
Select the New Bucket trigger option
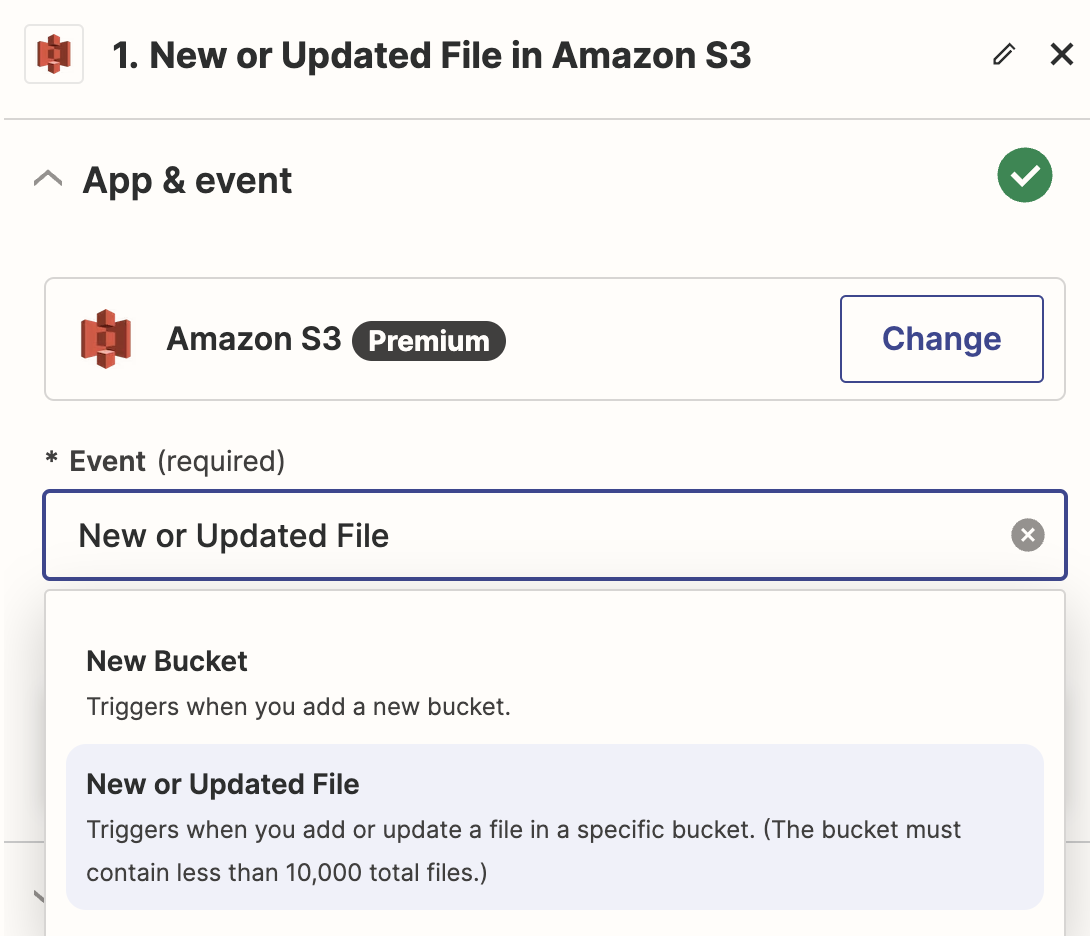coord(555,682)
